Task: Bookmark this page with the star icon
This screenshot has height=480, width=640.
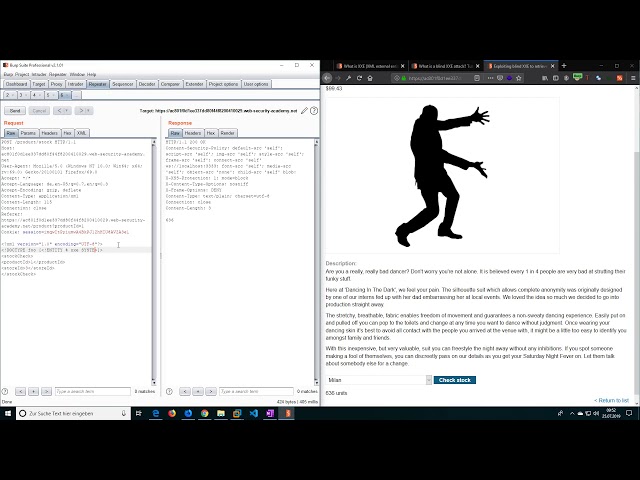Action: 519,78
